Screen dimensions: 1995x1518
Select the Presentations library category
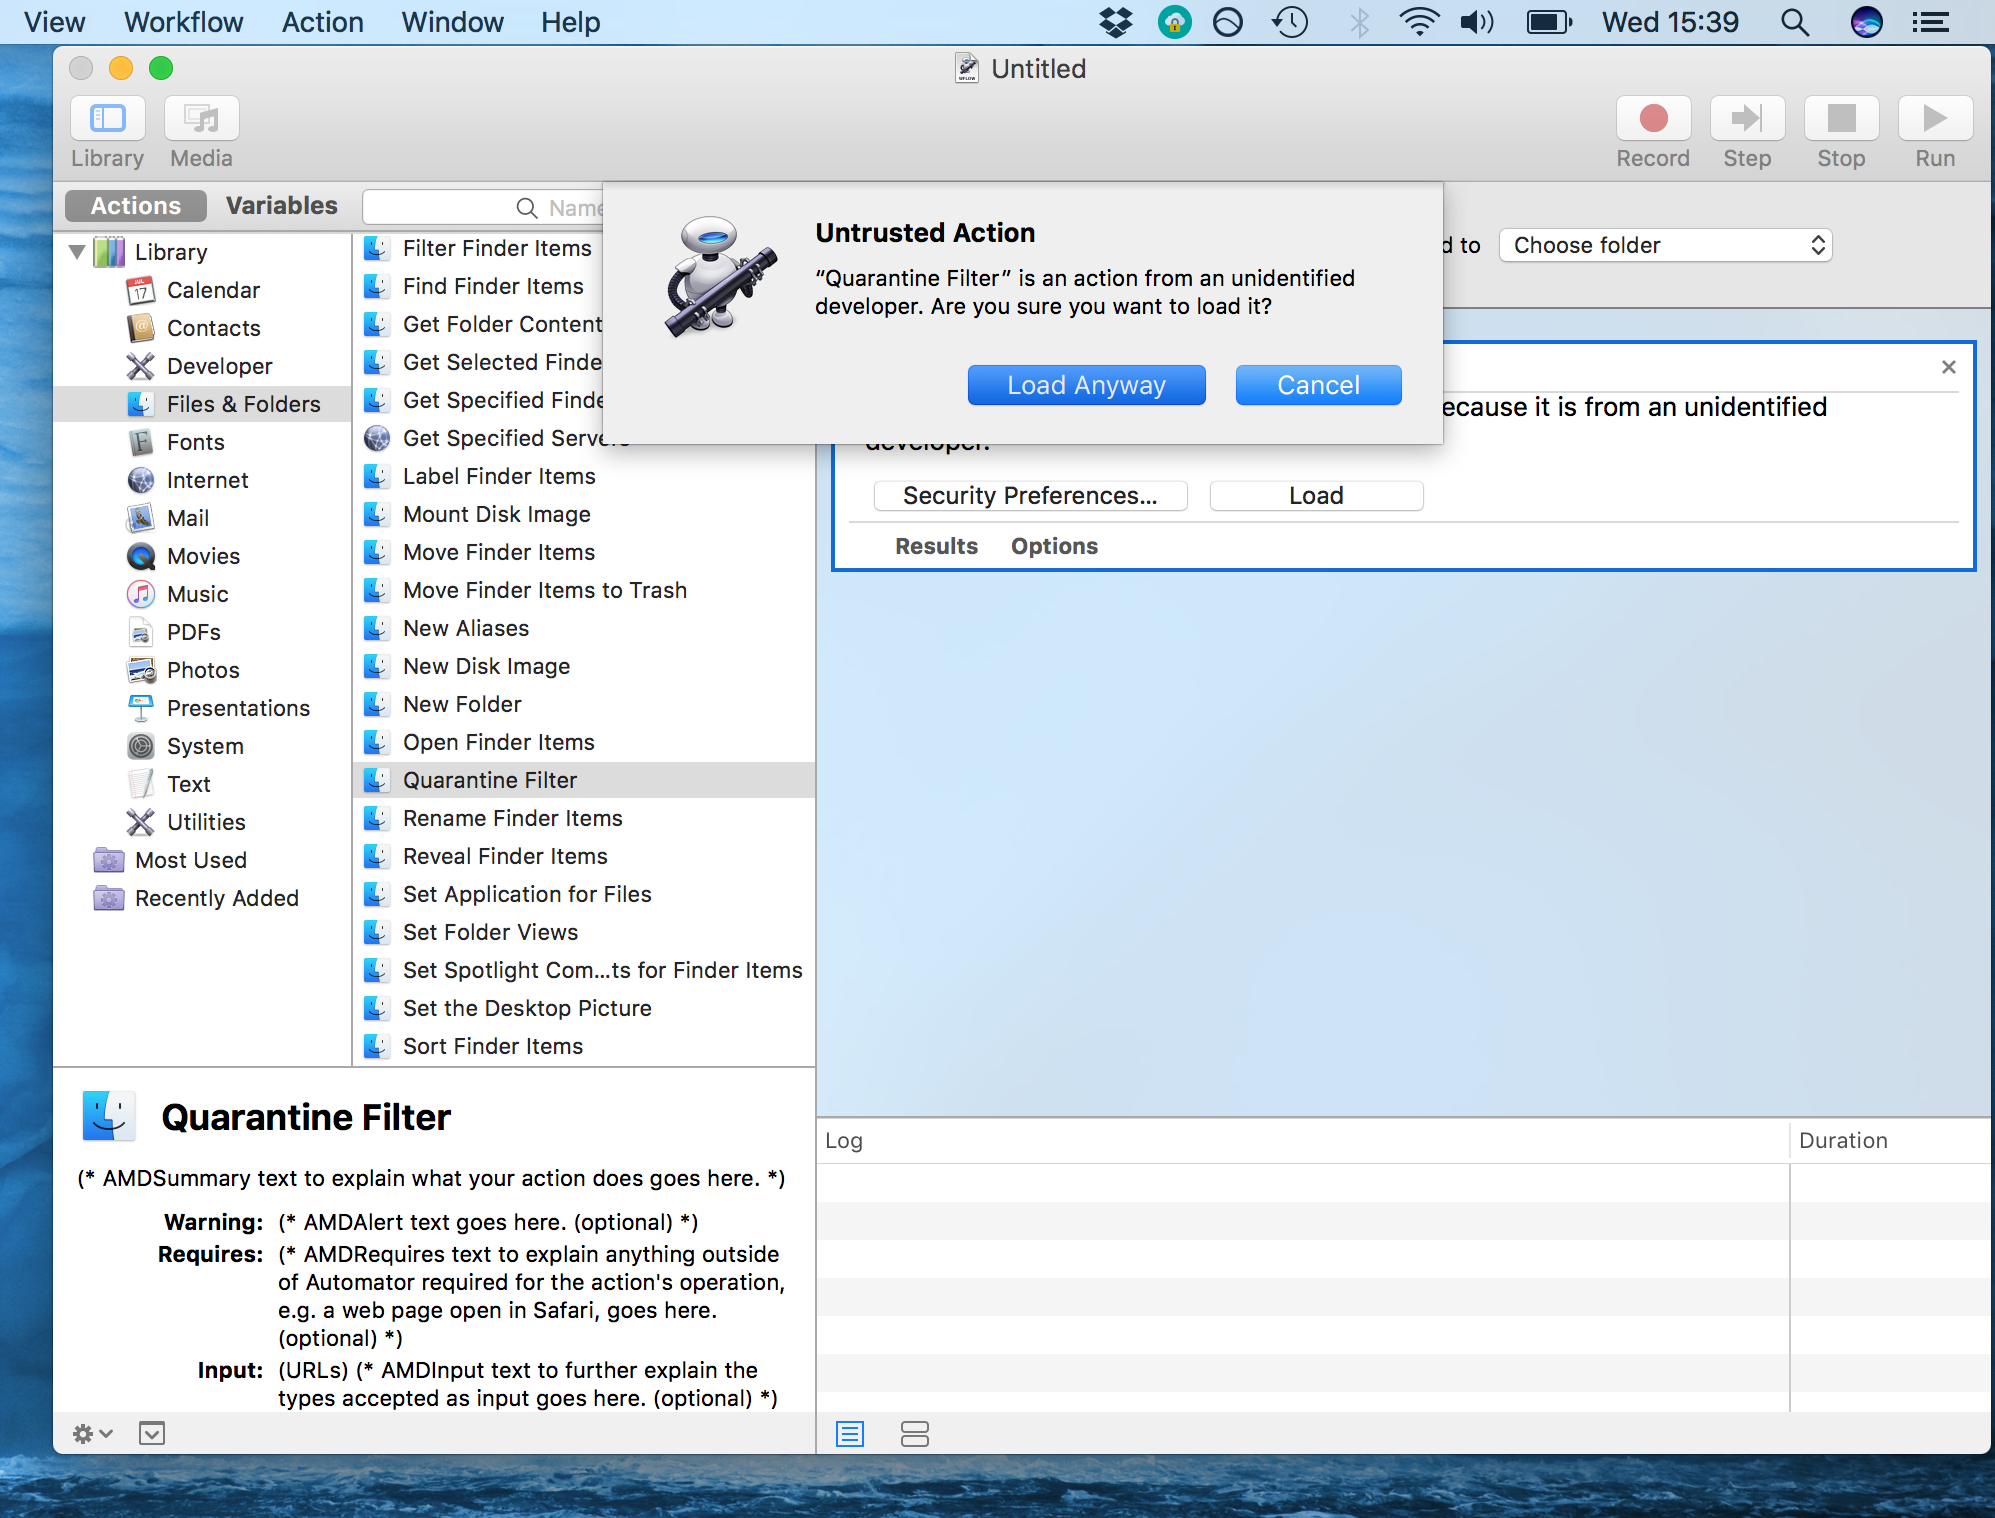tap(203, 708)
